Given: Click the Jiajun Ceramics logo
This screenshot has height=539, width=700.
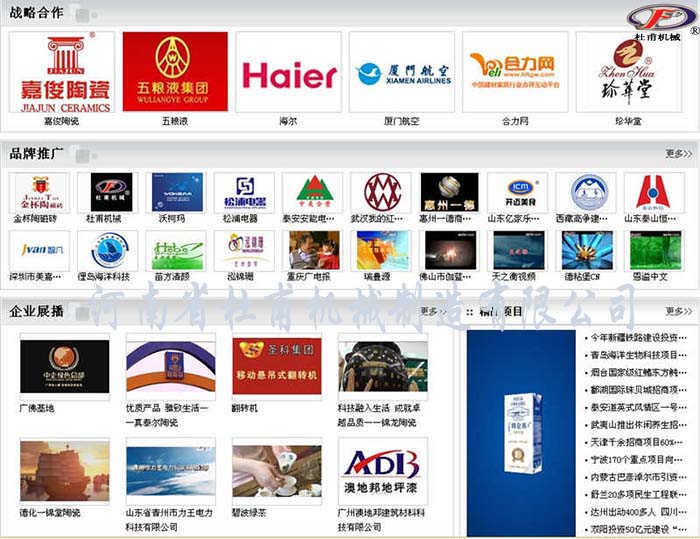Looking at the screenshot, I should [x=61, y=73].
